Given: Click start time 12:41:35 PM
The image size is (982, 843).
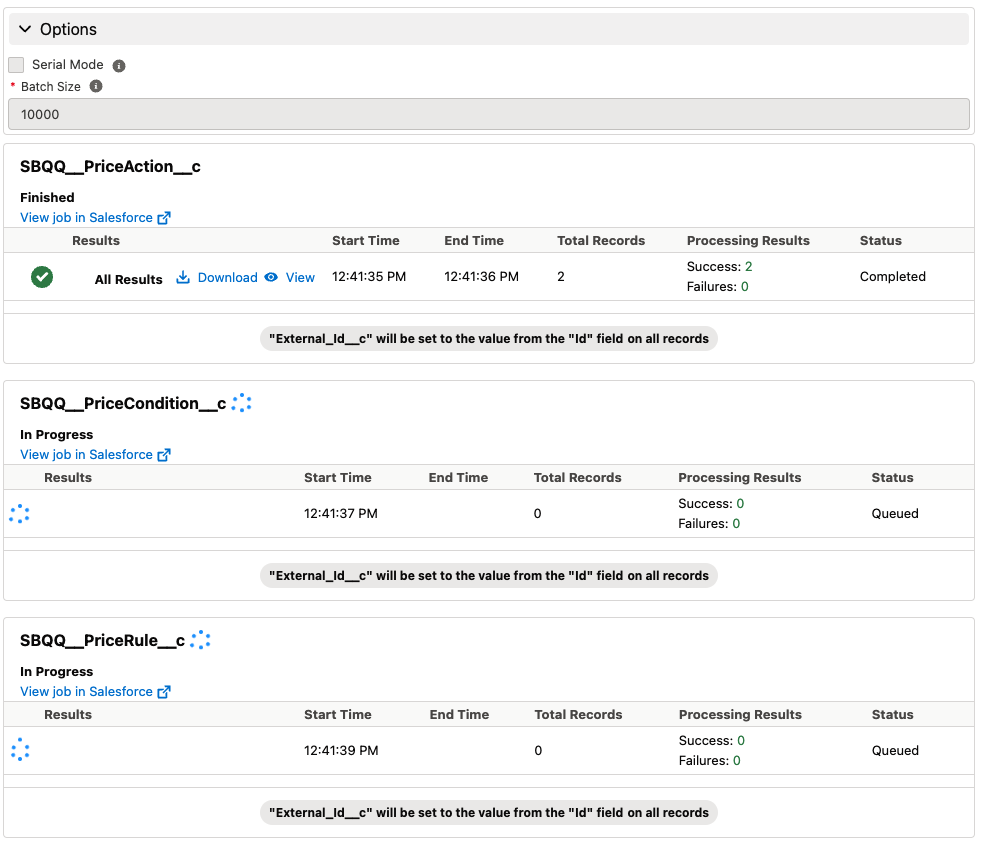Looking at the screenshot, I should point(369,276).
